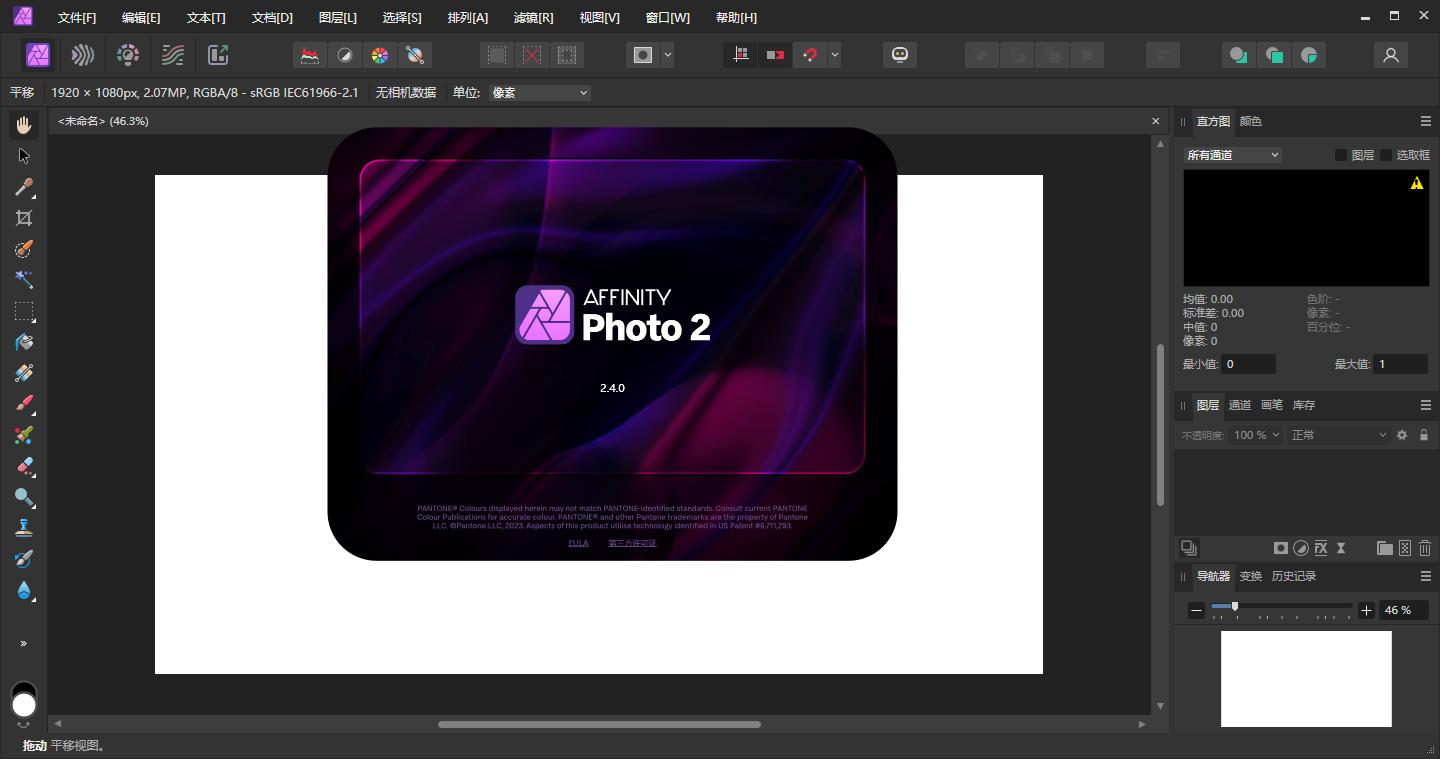
Task: Apply Auto Contrast from toolbar
Action: tap(344, 55)
